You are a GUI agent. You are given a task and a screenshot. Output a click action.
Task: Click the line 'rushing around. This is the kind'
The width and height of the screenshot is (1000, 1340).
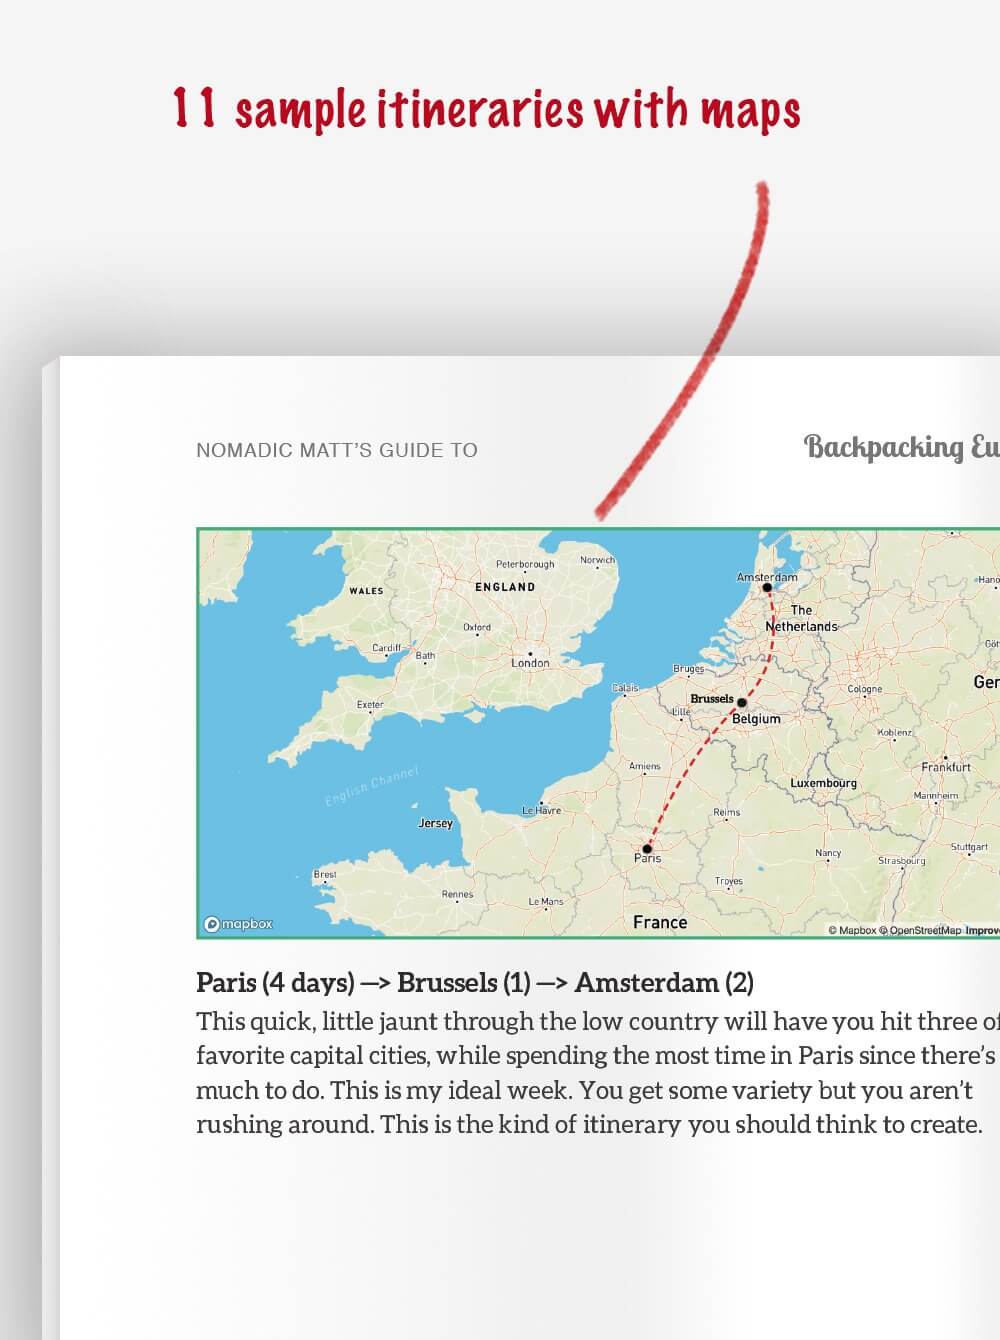[590, 1124]
